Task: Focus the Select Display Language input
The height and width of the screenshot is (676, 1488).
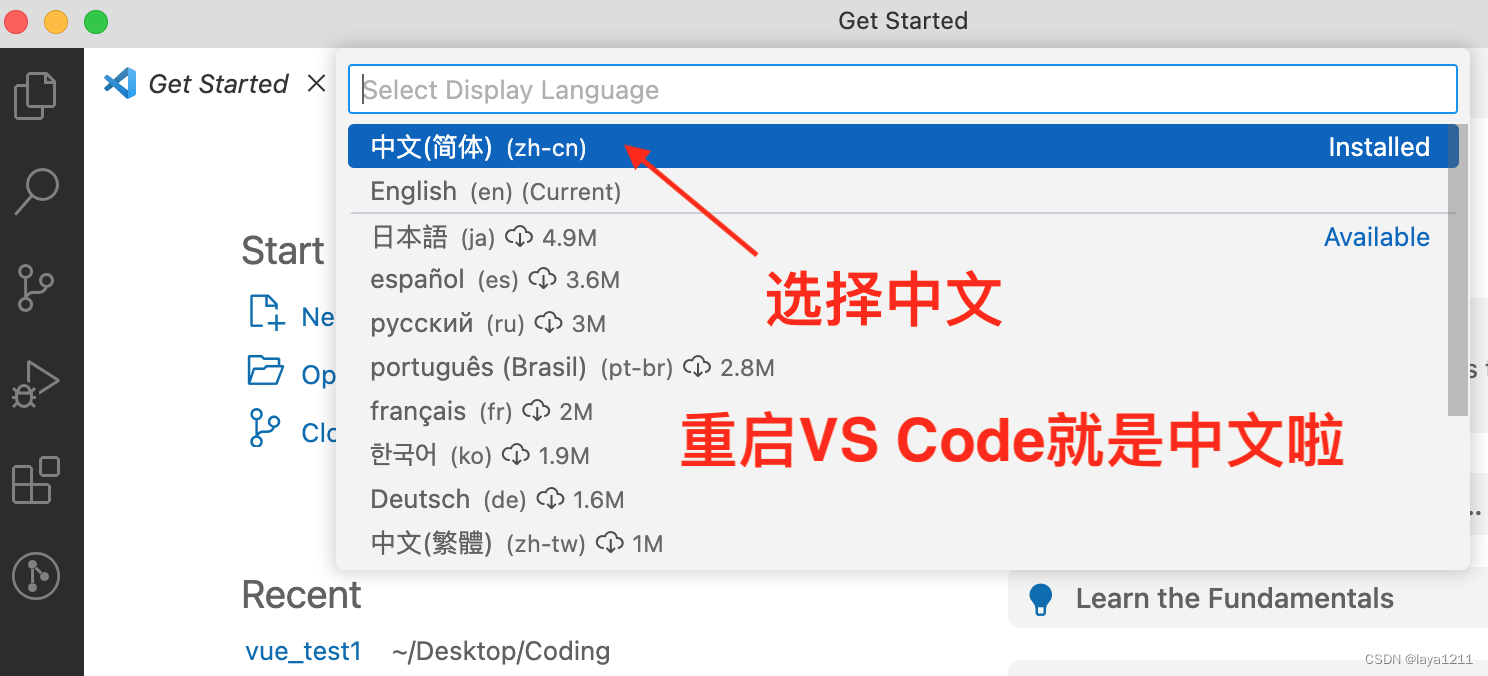Action: (x=903, y=90)
